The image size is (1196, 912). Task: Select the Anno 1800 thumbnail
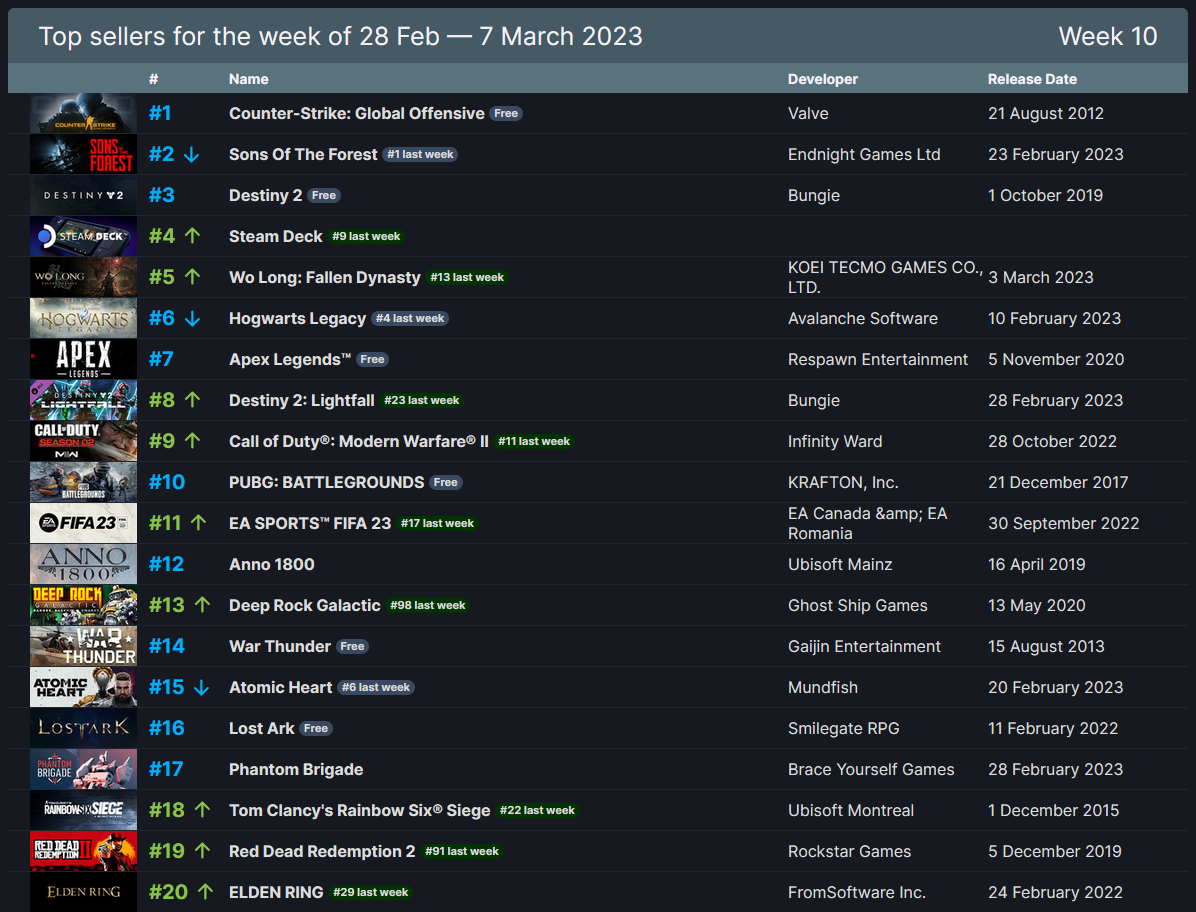tap(83, 564)
